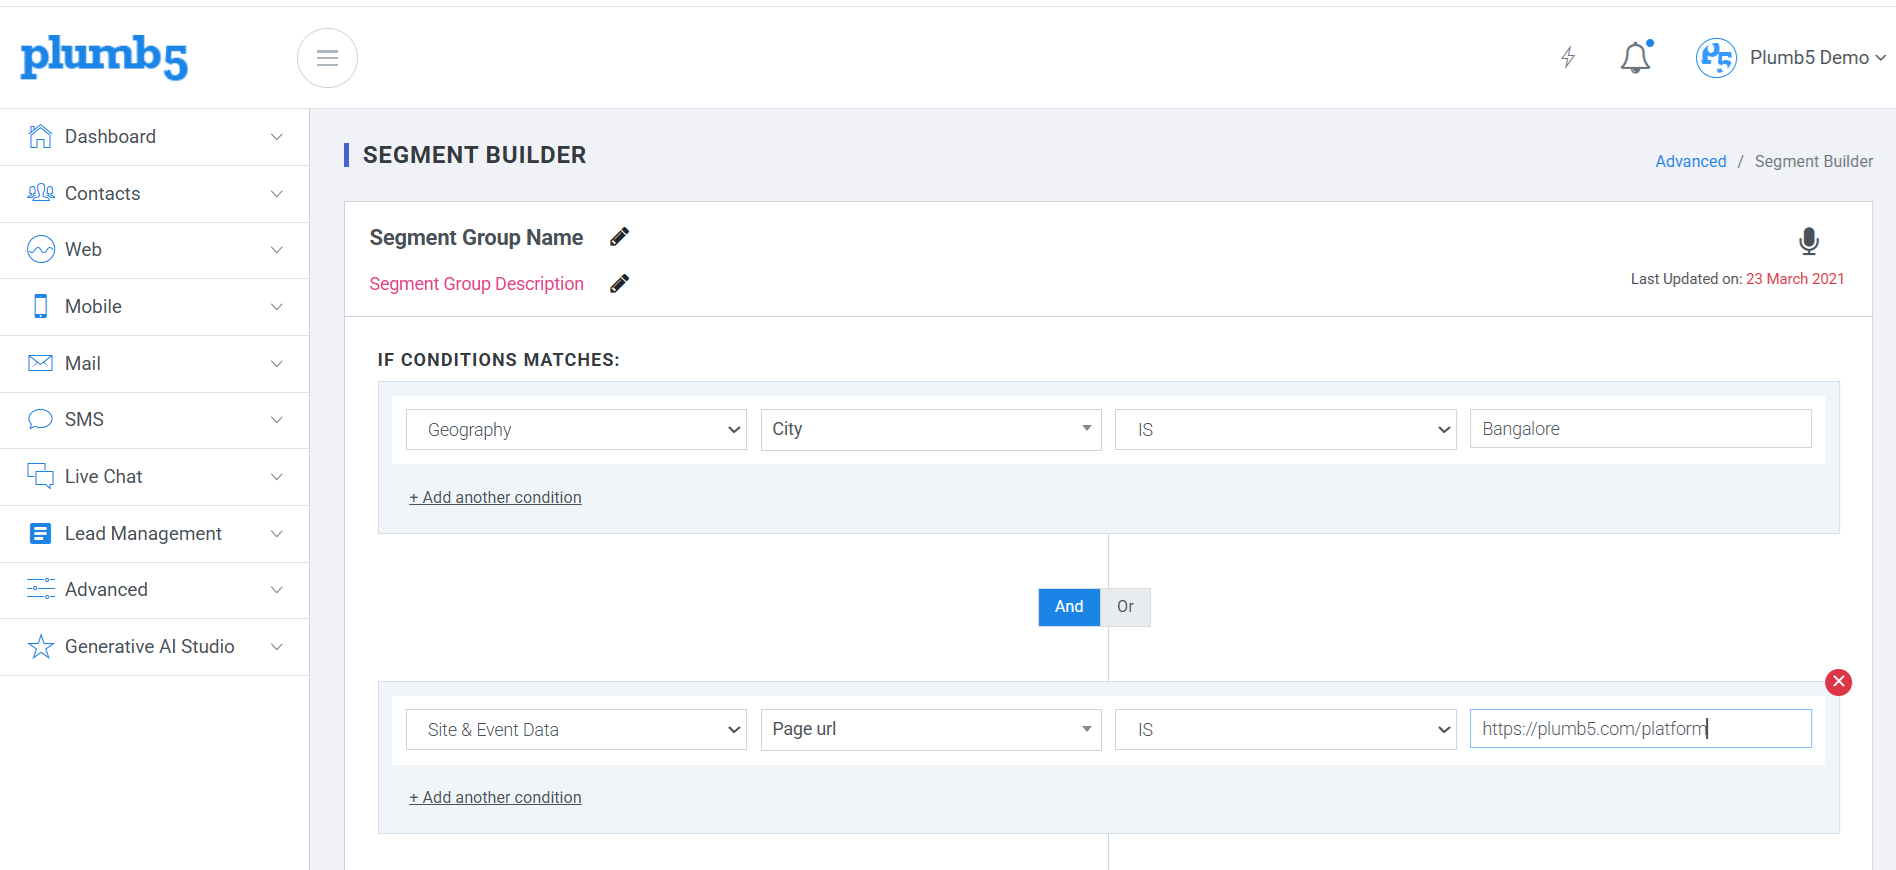1896x870 pixels.
Task: Open the IS operator dropdown for Page url
Action: point(1285,730)
